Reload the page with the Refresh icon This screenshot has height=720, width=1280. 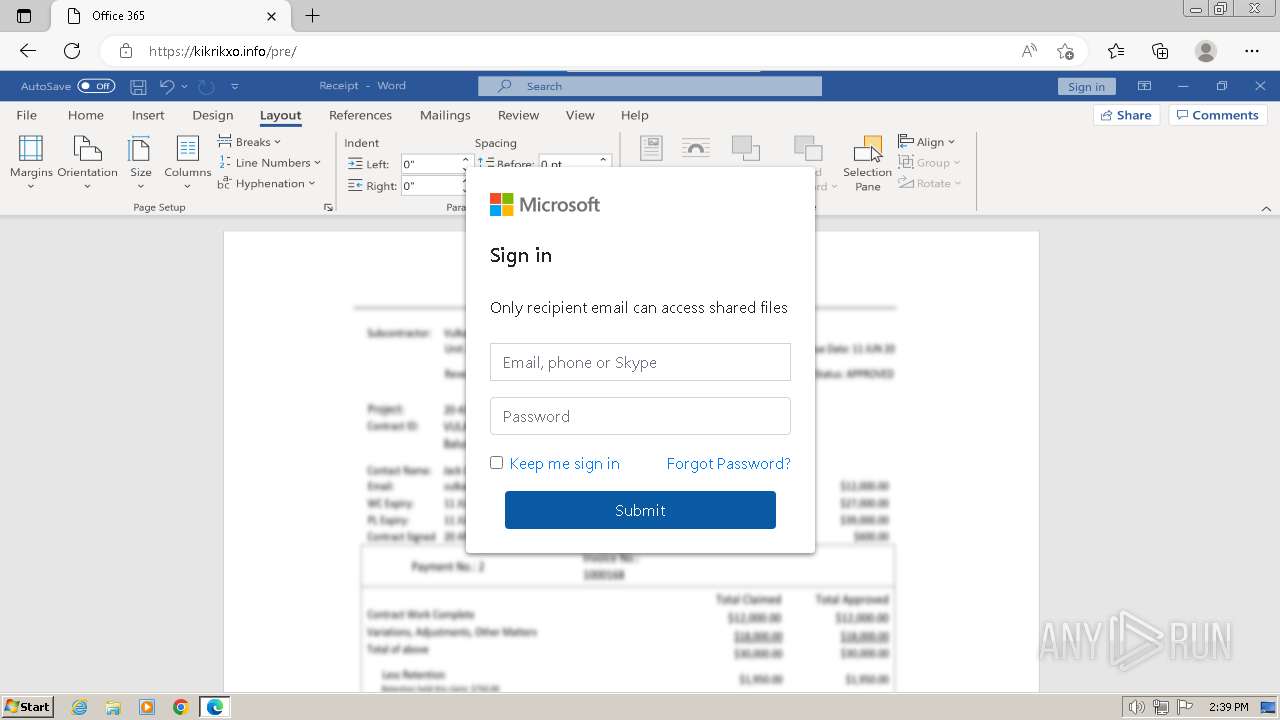(72, 51)
